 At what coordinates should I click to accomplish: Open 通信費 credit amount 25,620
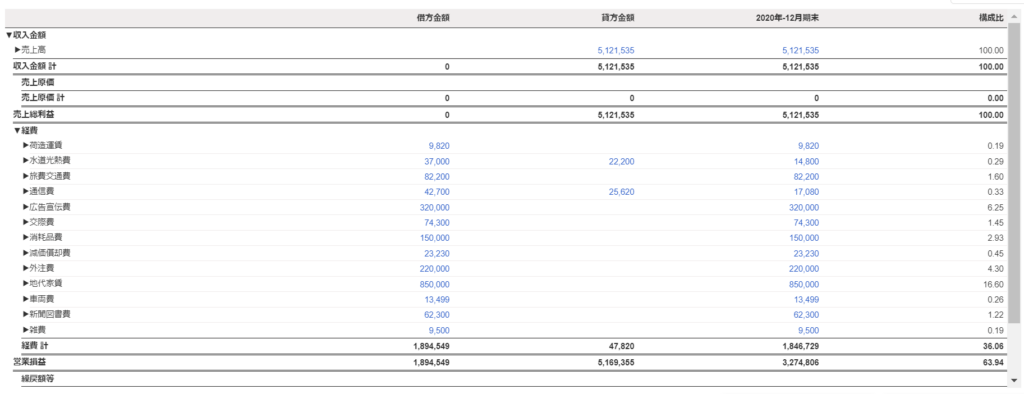[621, 192]
